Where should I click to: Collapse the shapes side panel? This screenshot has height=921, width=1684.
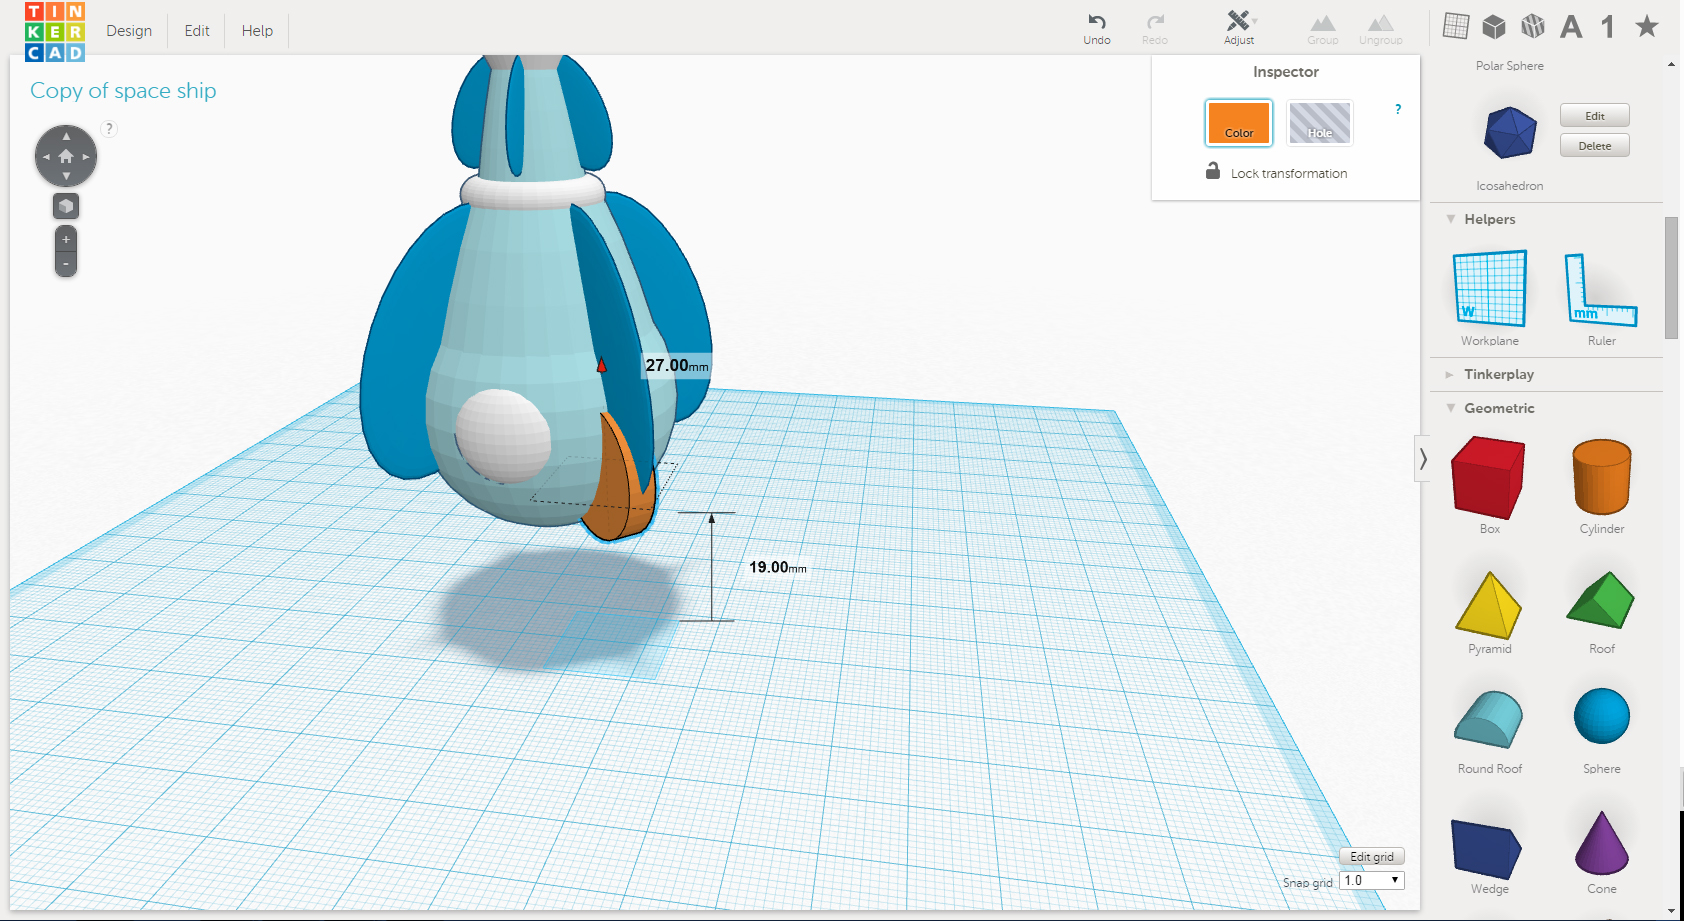pos(1423,459)
